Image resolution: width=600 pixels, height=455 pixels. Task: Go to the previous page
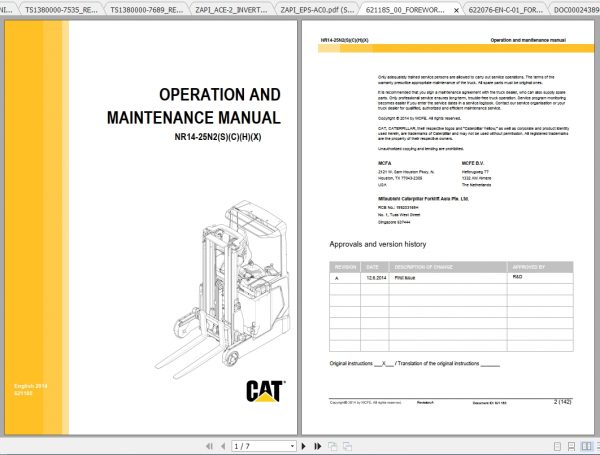[x=223, y=446]
